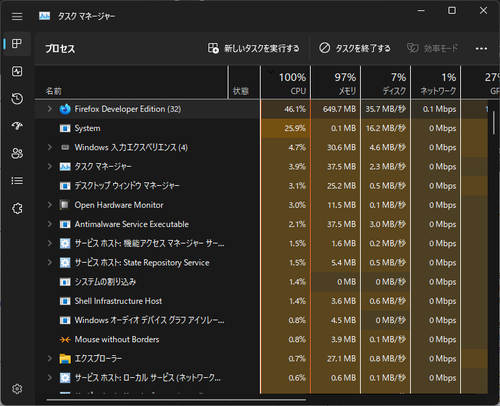Sort by ネットワーク column header
500x406 pixels.
pos(436,82)
